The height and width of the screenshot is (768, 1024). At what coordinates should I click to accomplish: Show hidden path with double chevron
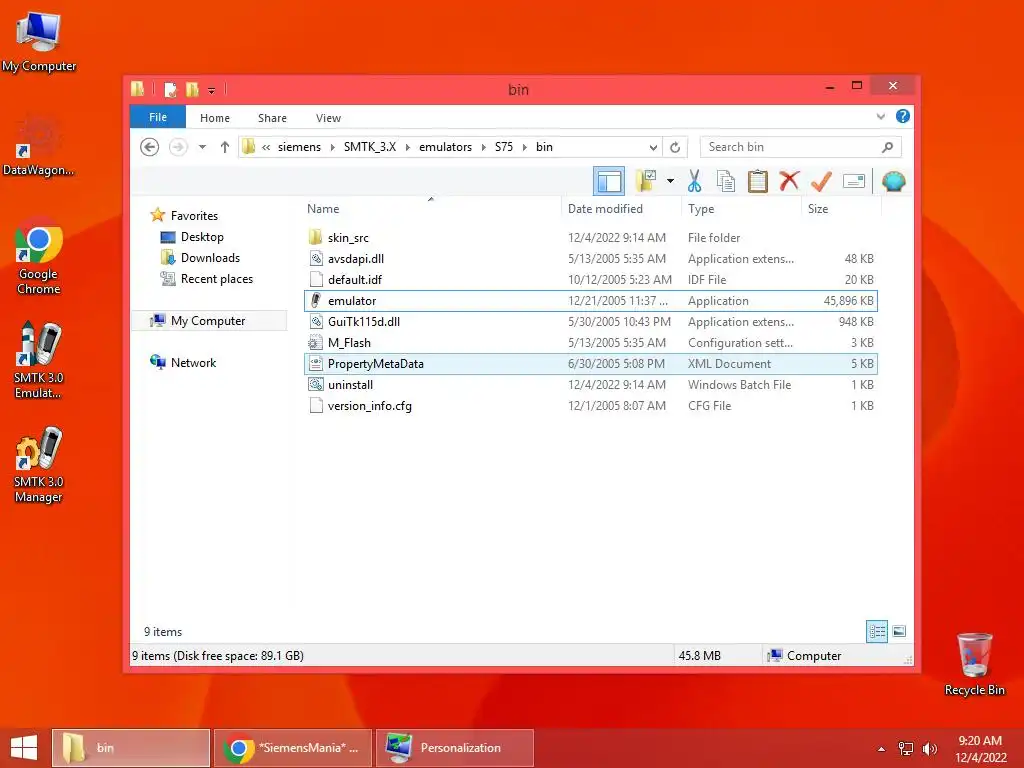coord(266,147)
